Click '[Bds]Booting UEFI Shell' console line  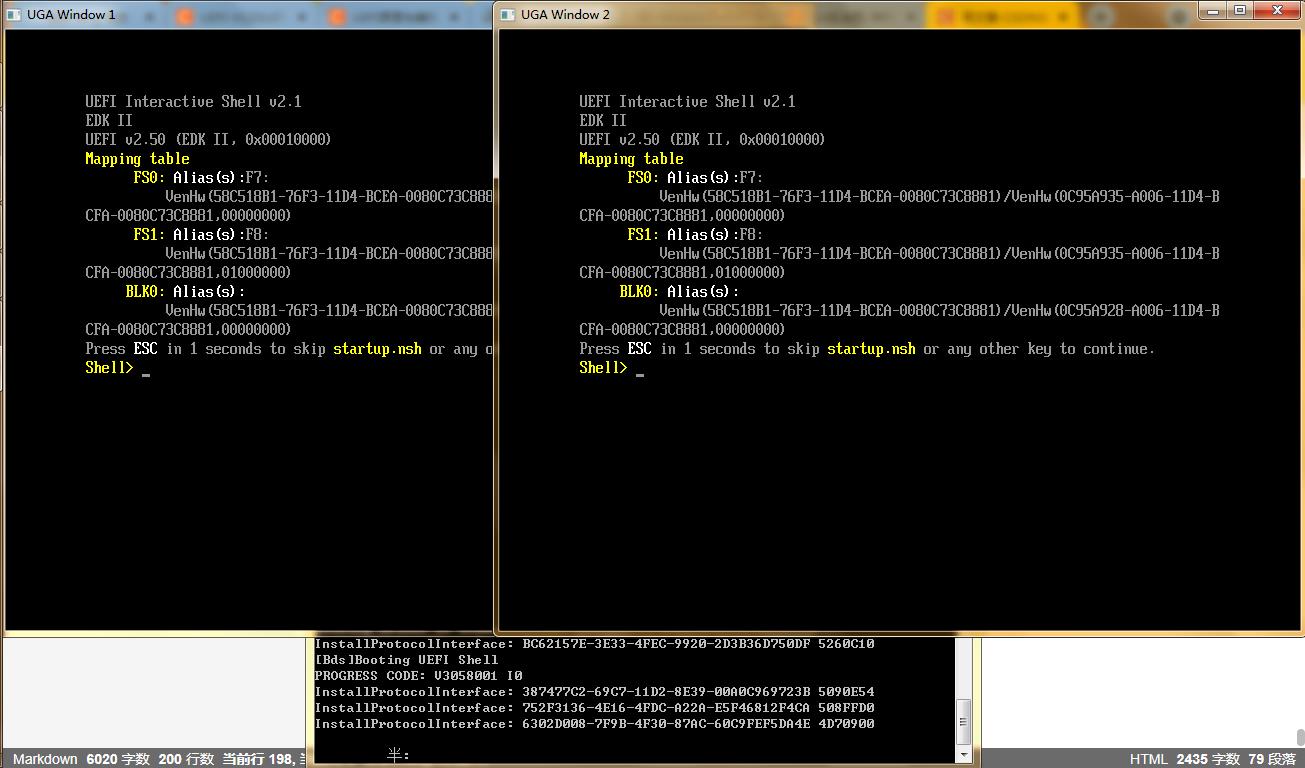406,660
